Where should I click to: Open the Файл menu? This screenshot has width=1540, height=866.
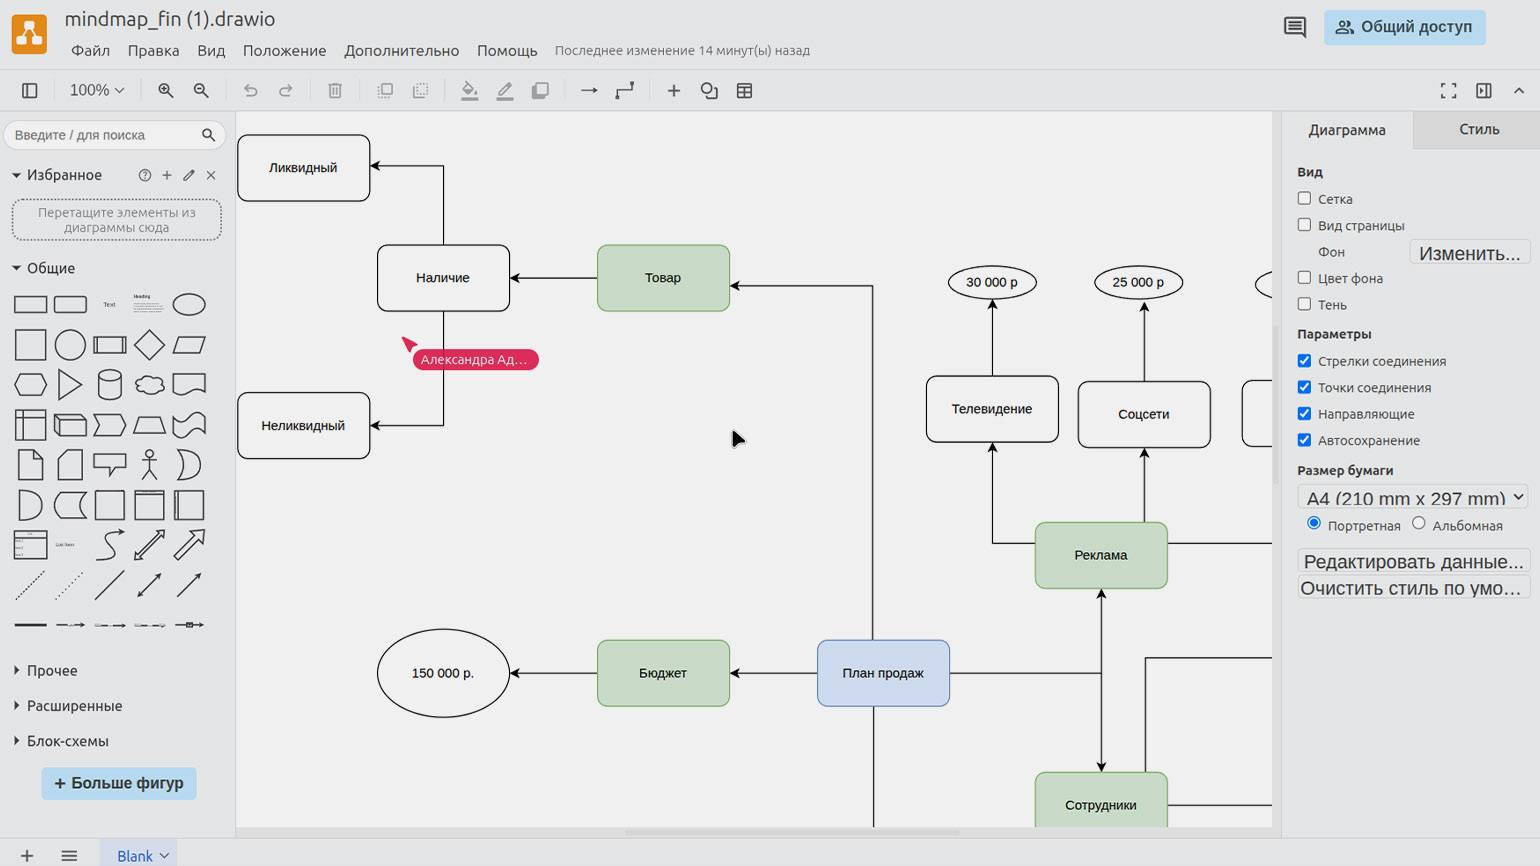(90, 51)
